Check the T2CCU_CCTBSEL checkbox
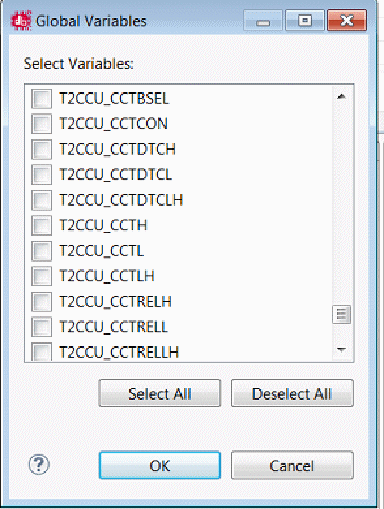Image resolution: width=384 pixels, height=509 pixels. pos(41,99)
